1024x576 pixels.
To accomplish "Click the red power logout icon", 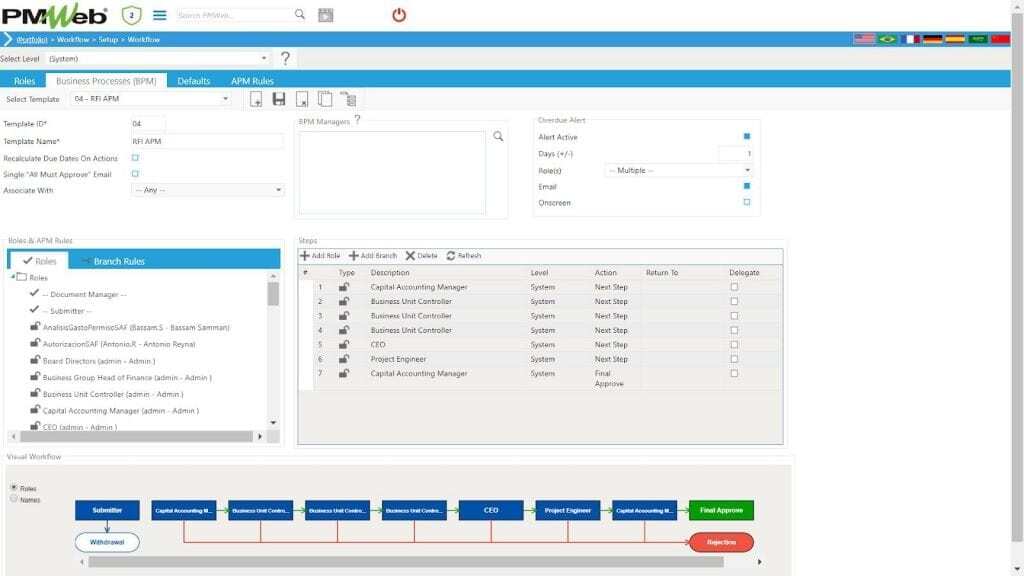I will coord(399,15).
